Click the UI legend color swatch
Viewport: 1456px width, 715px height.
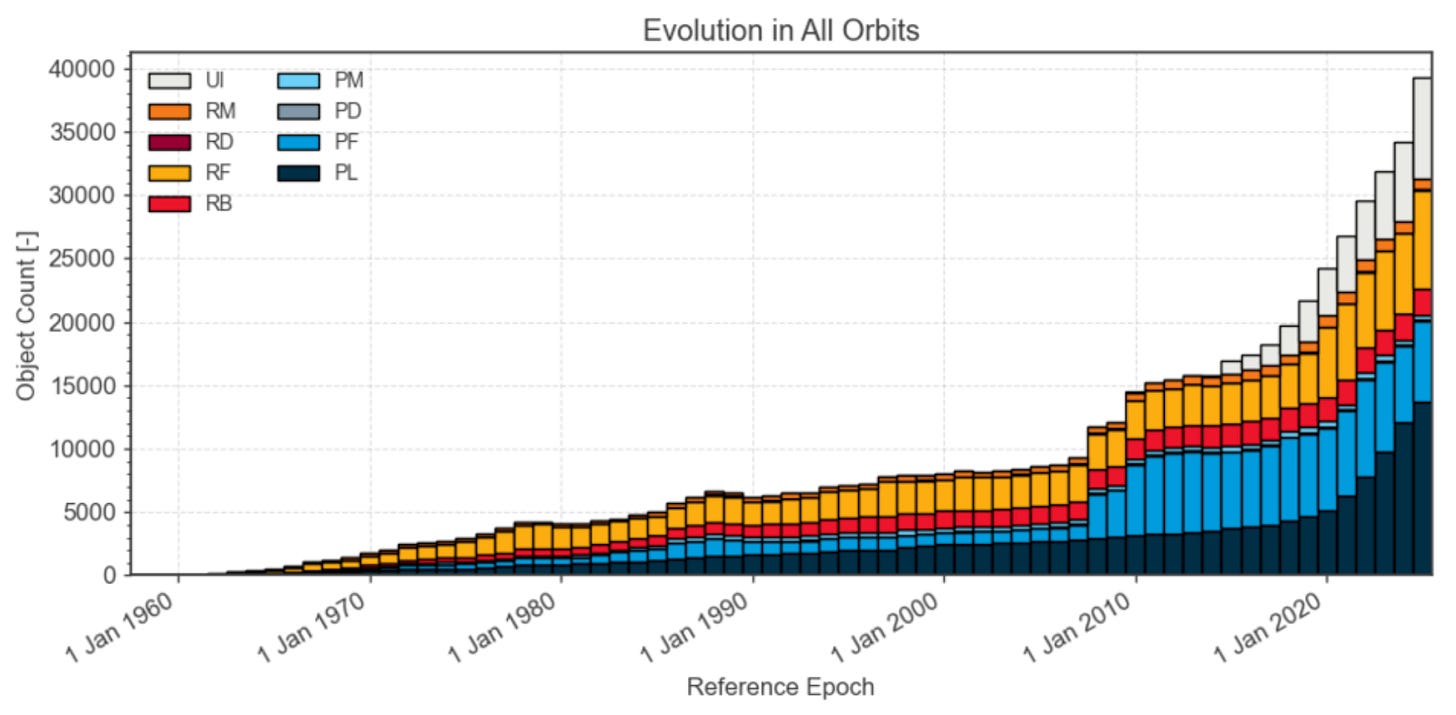[169, 80]
